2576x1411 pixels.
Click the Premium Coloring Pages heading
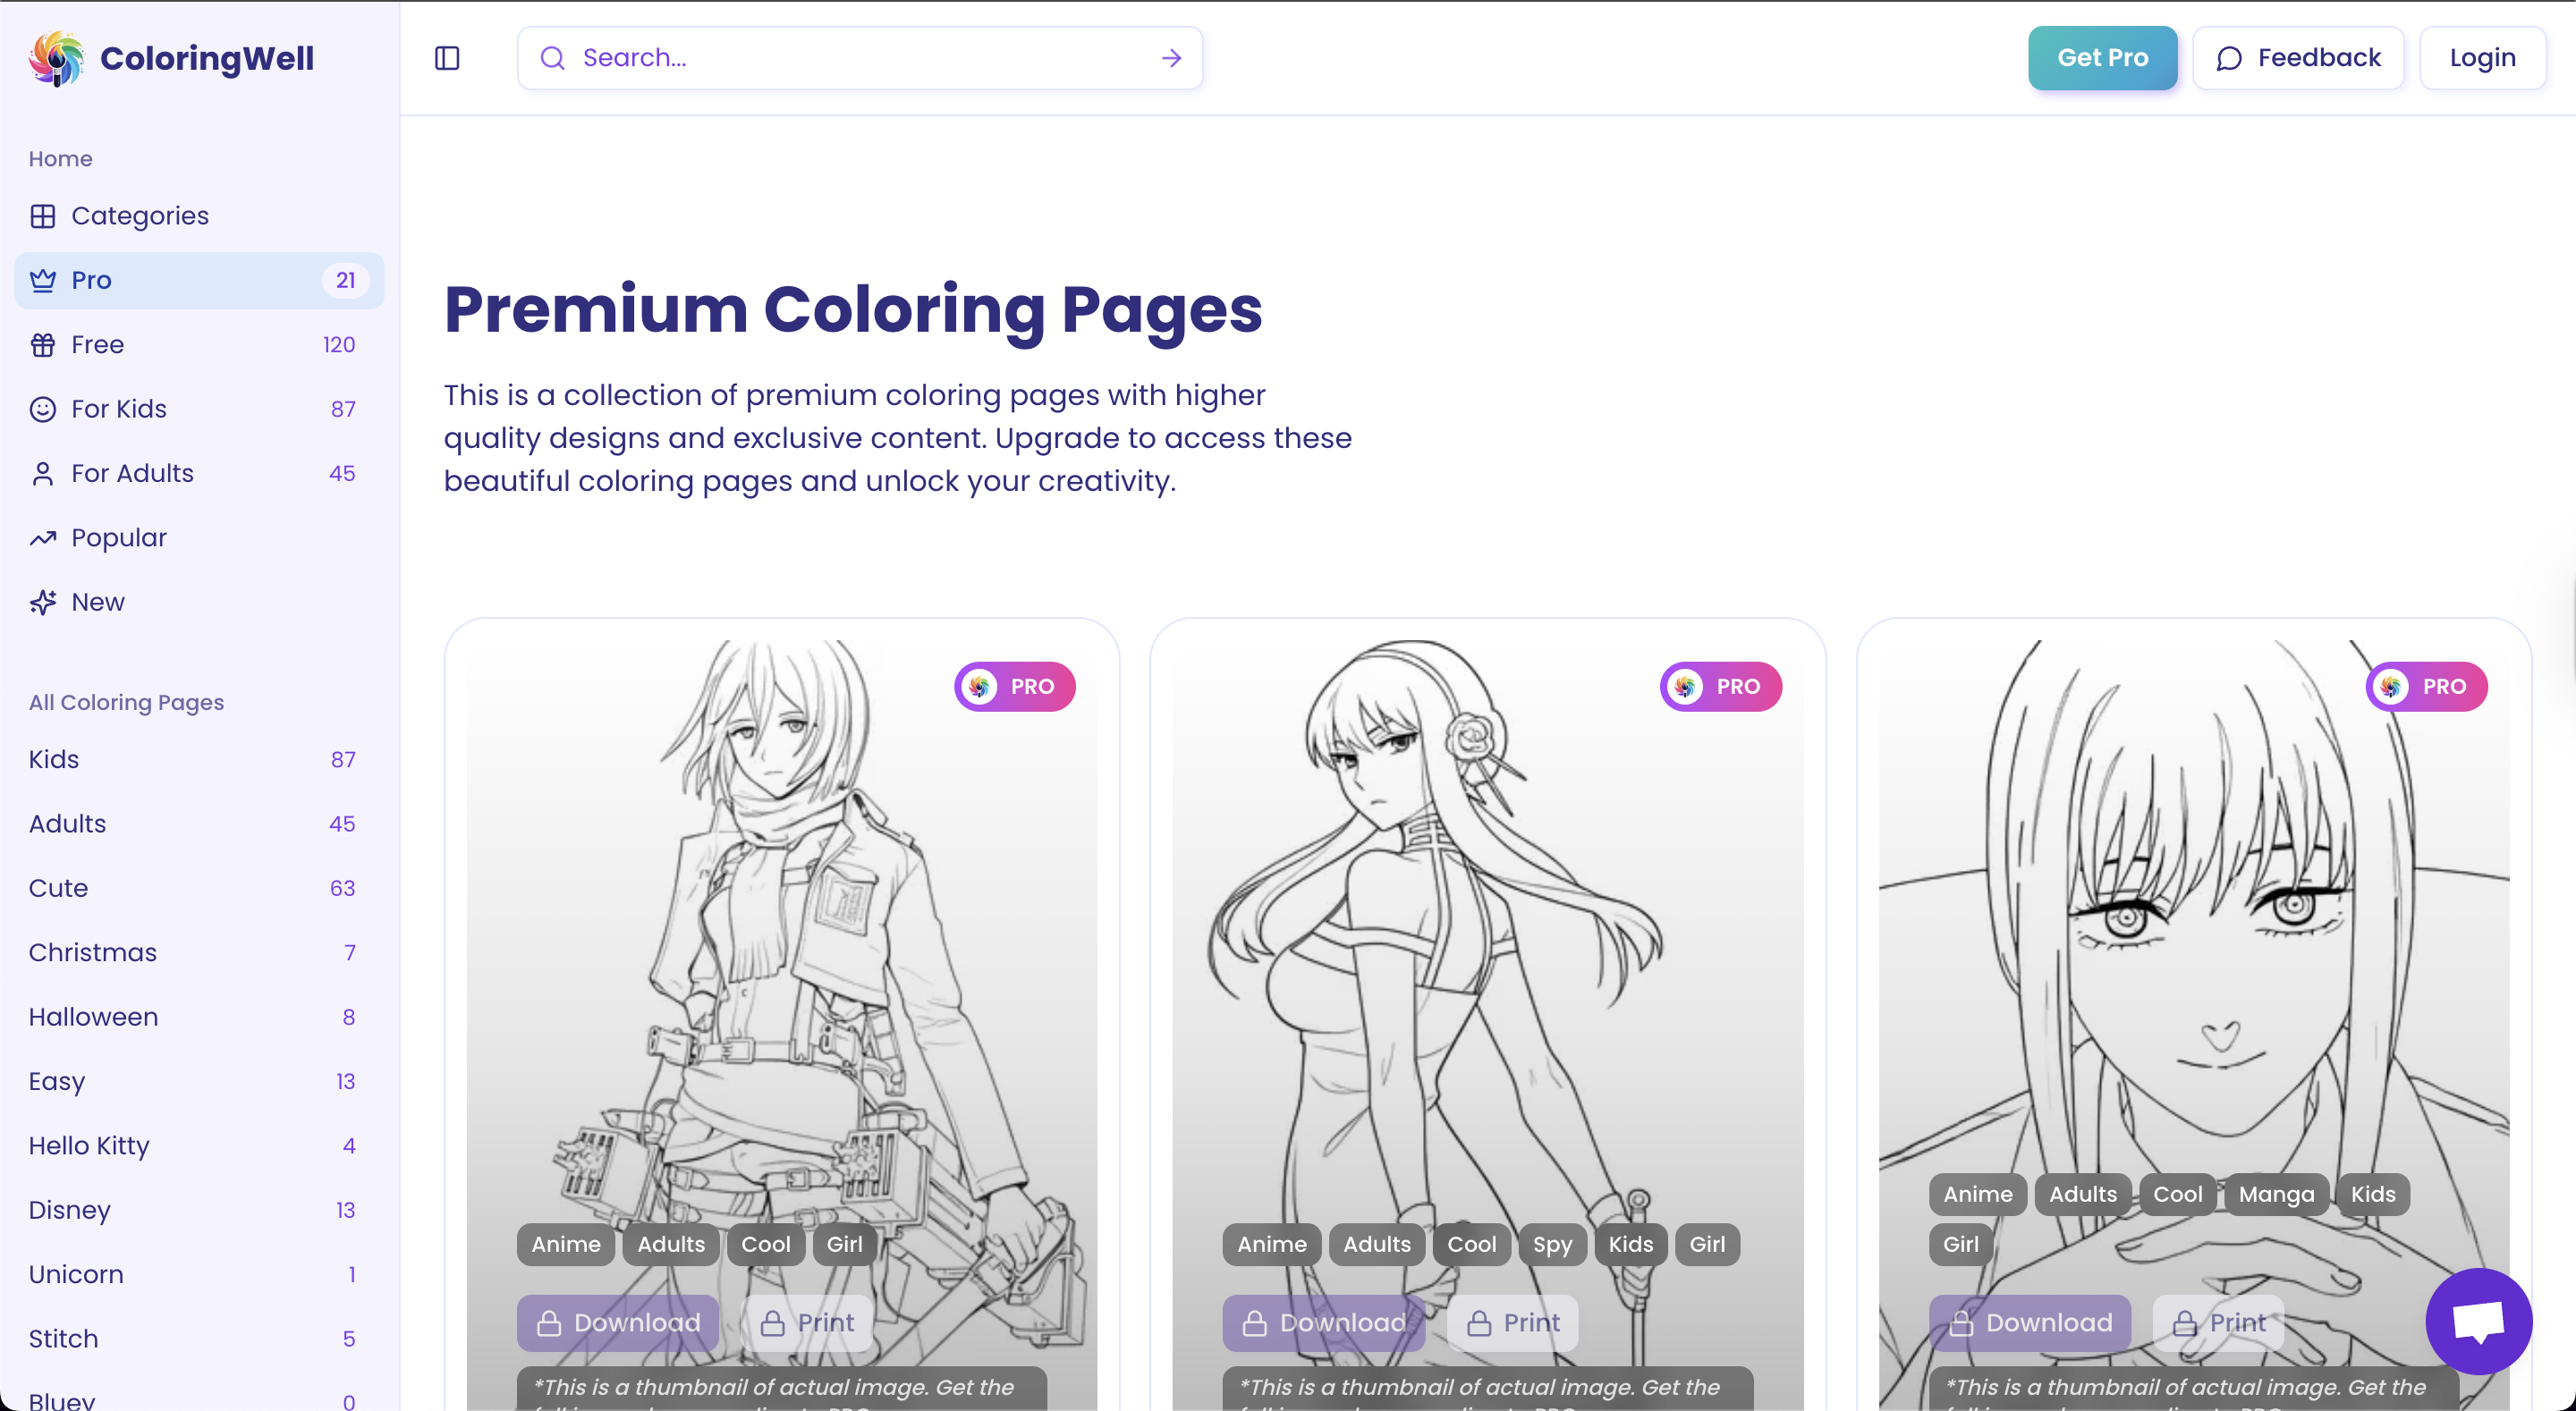tap(853, 309)
